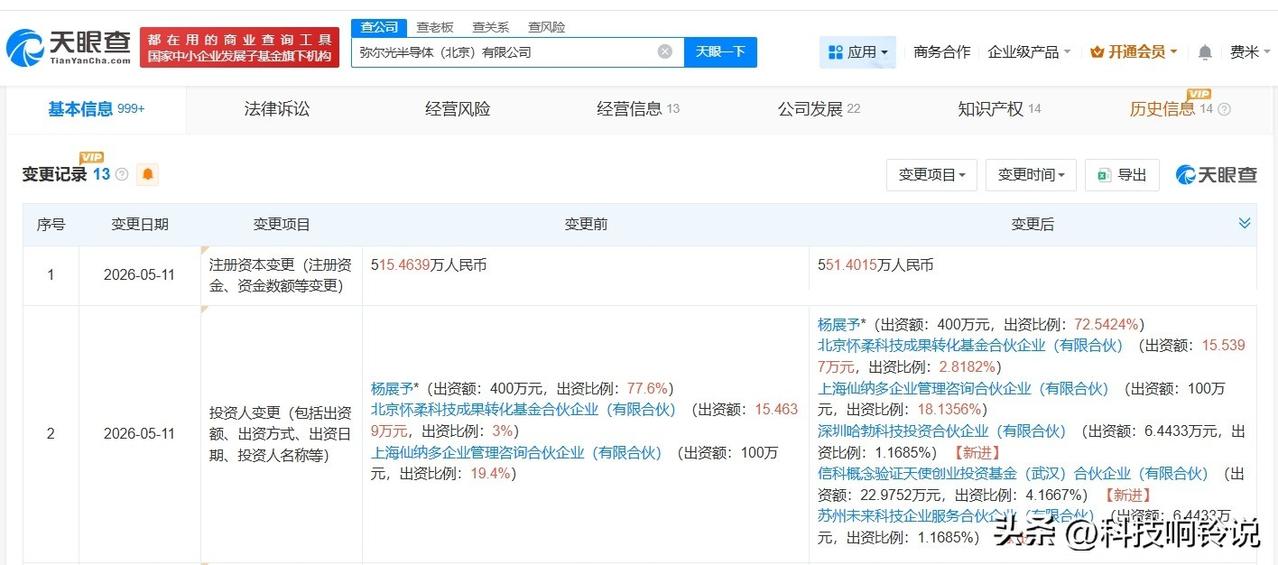The width and height of the screenshot is (1278, 565).
Task: Open the 开通会员 dropdown
Action: tap(1134, 52)
